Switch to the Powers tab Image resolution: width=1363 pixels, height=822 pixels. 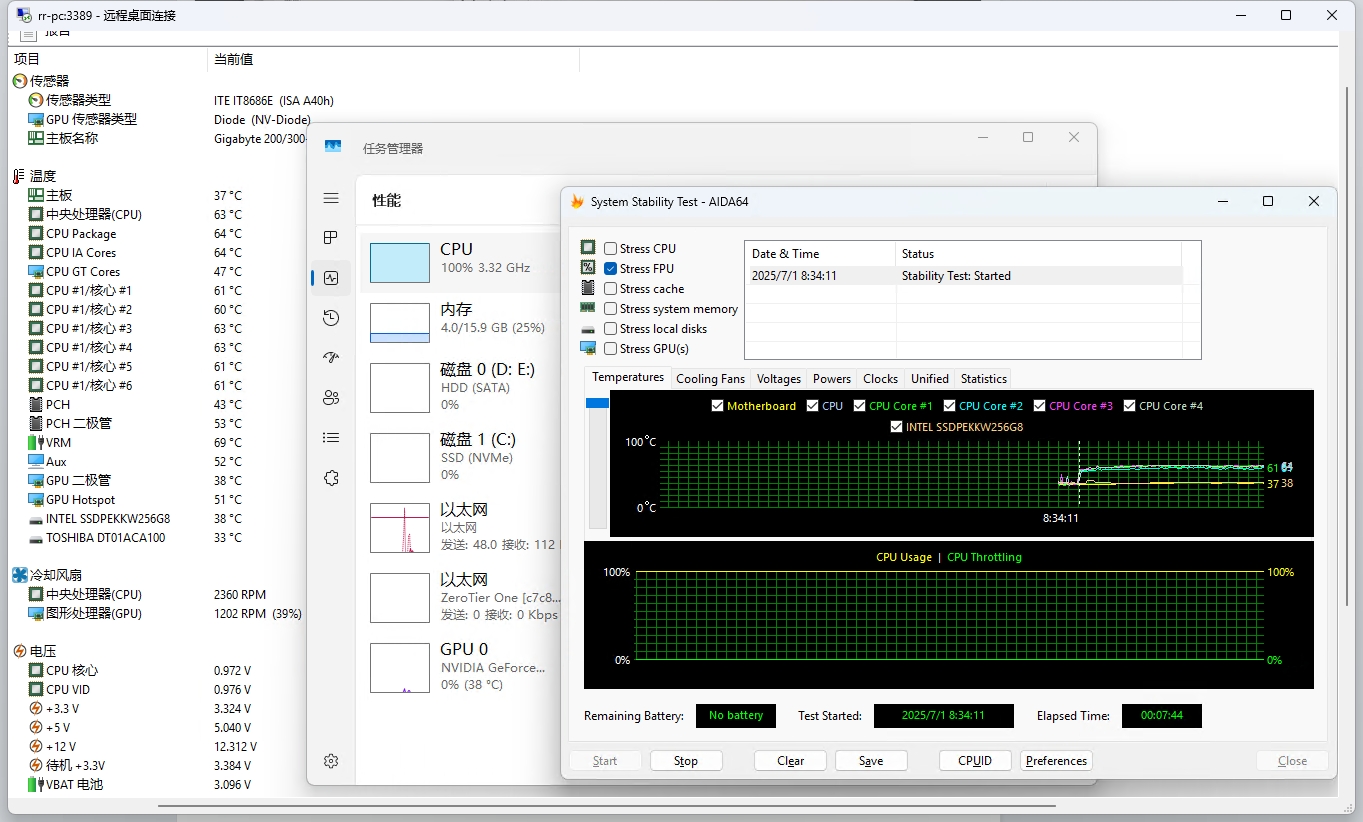click(x=832, y=379)
